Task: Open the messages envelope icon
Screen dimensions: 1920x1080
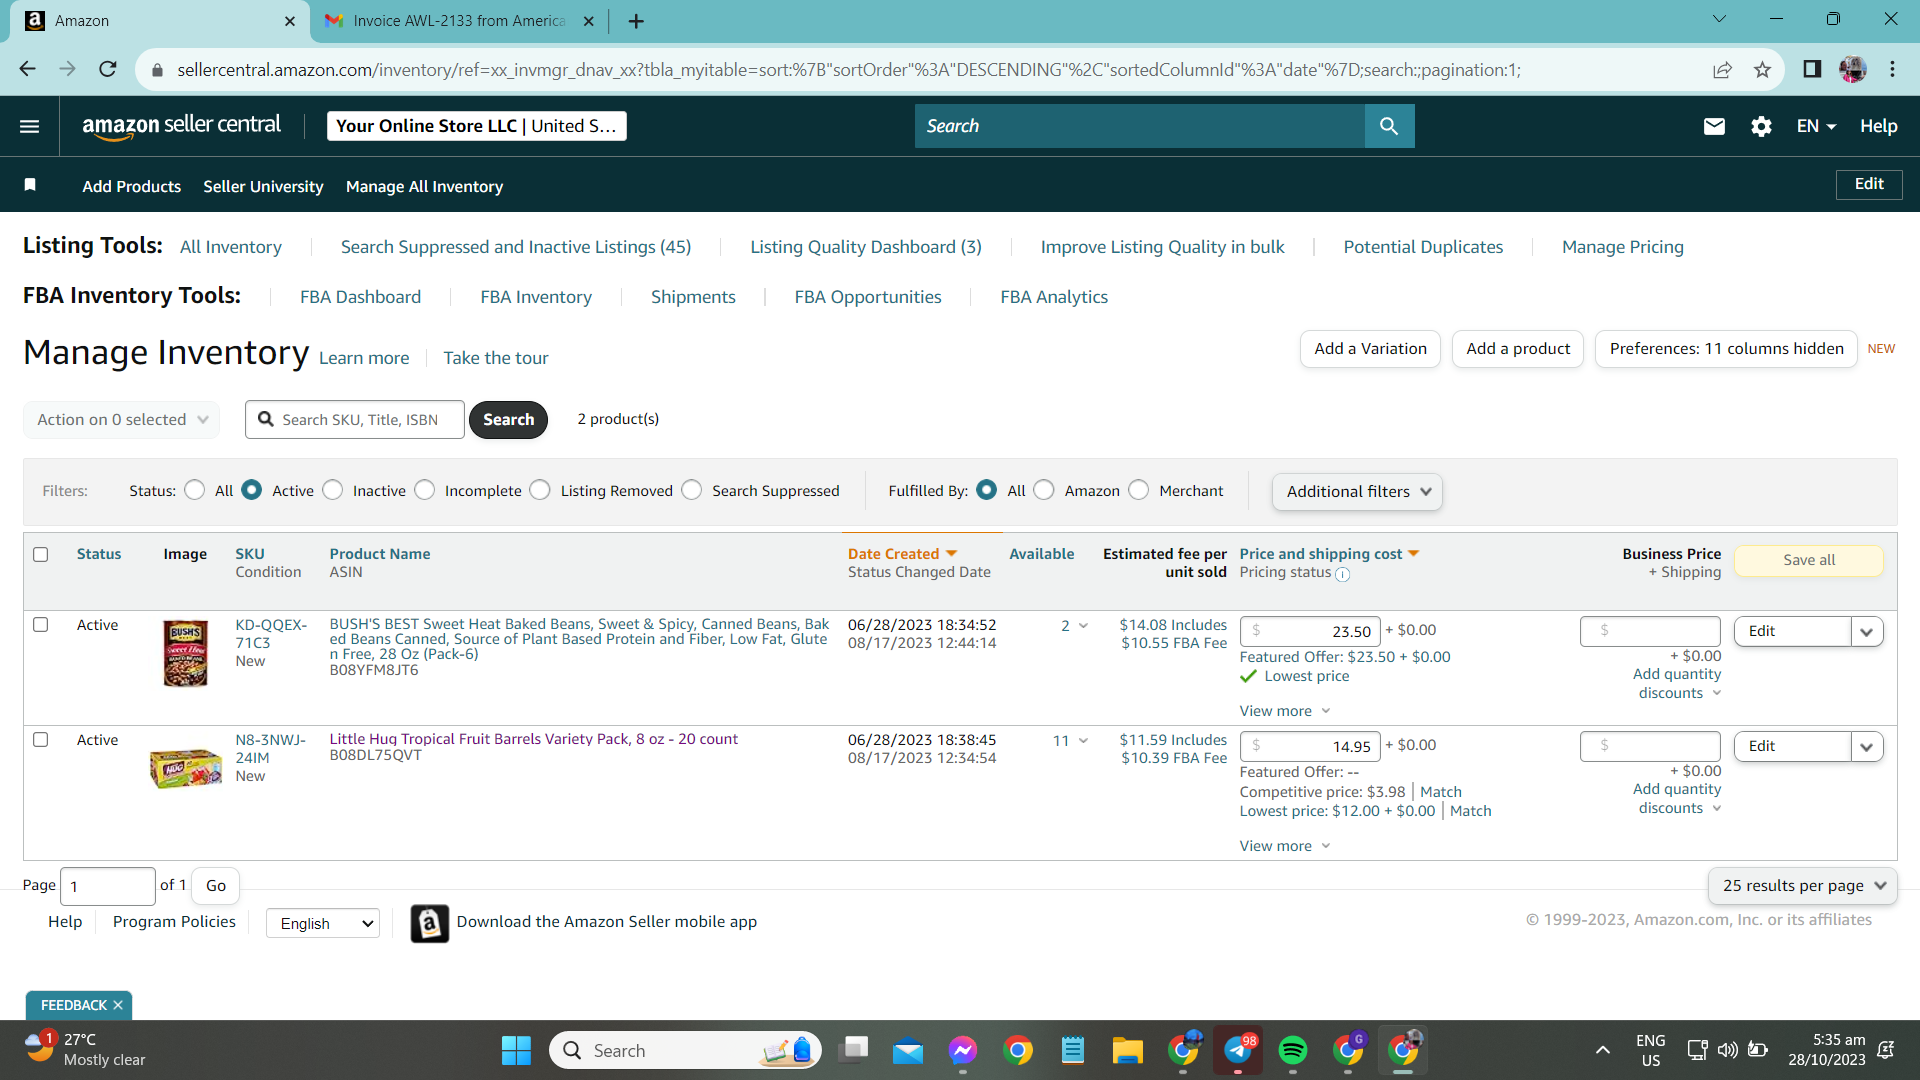Action: point(1714,126)
